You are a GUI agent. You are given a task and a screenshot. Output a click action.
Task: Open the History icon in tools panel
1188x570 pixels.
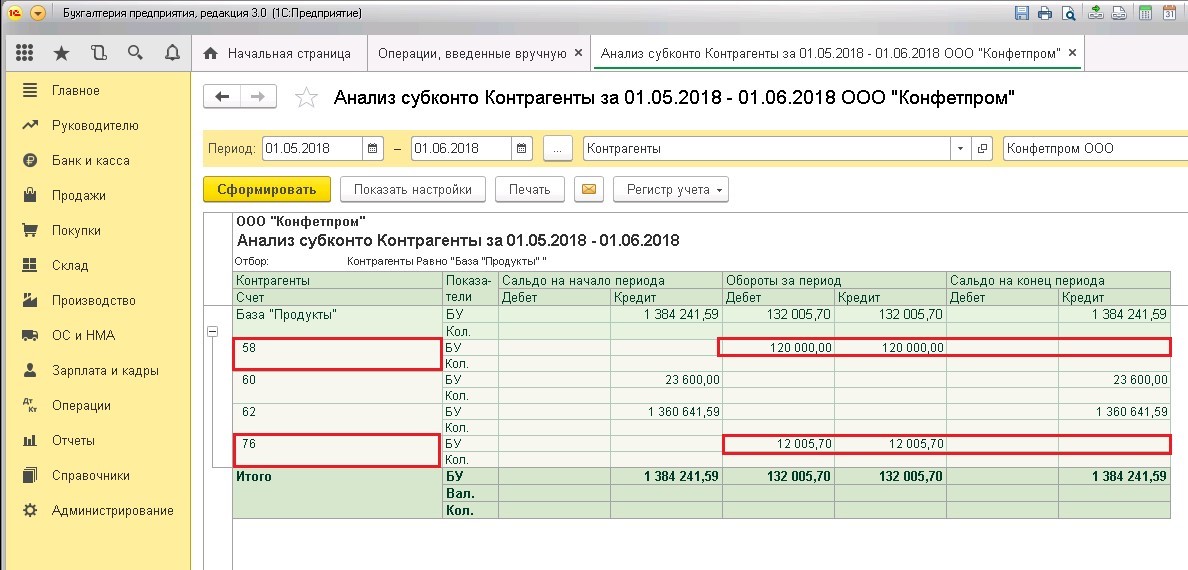(98, 53)
